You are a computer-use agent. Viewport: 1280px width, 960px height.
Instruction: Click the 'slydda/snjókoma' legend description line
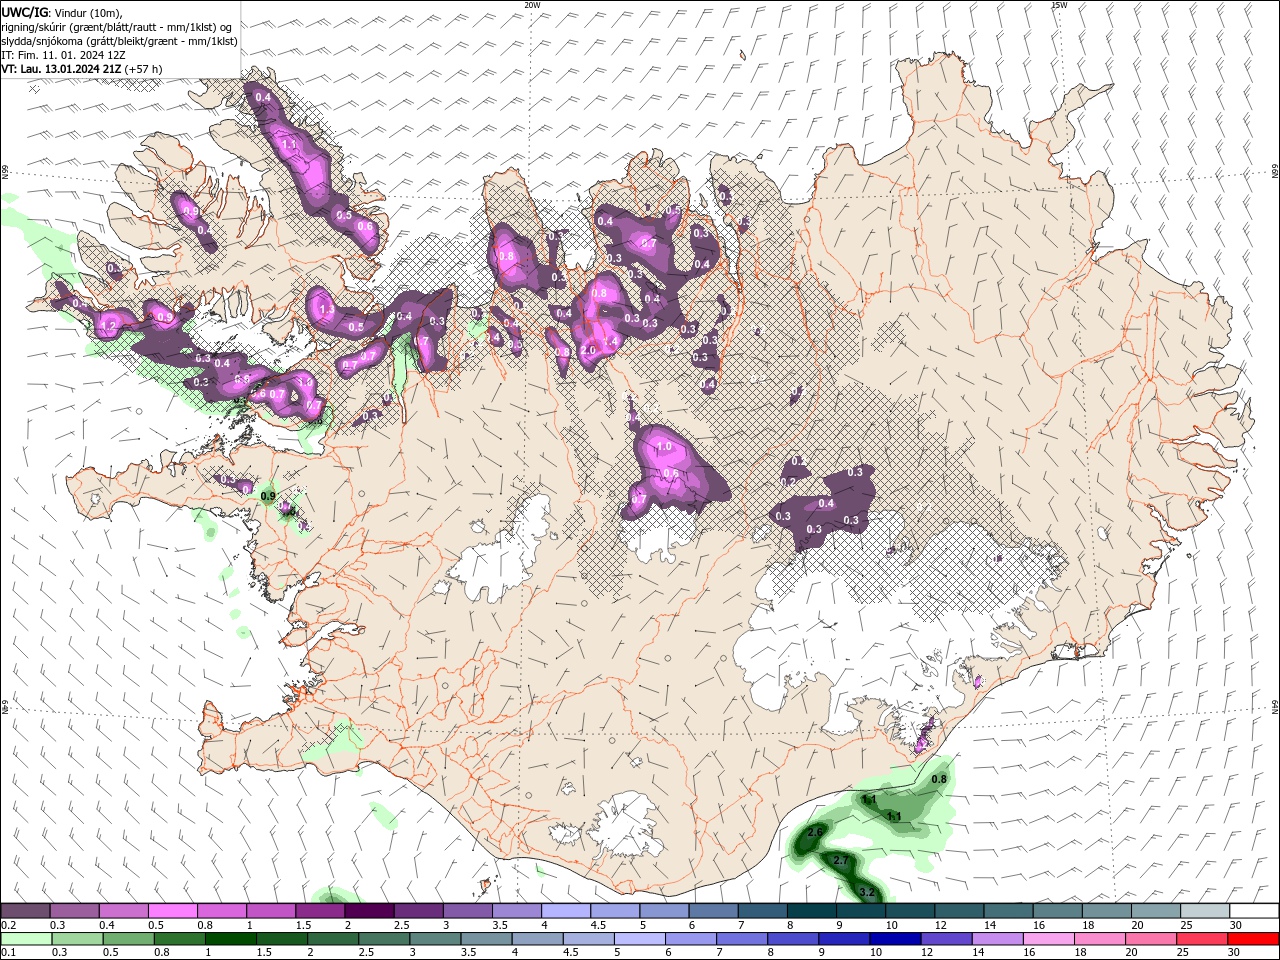pos(119,41)
